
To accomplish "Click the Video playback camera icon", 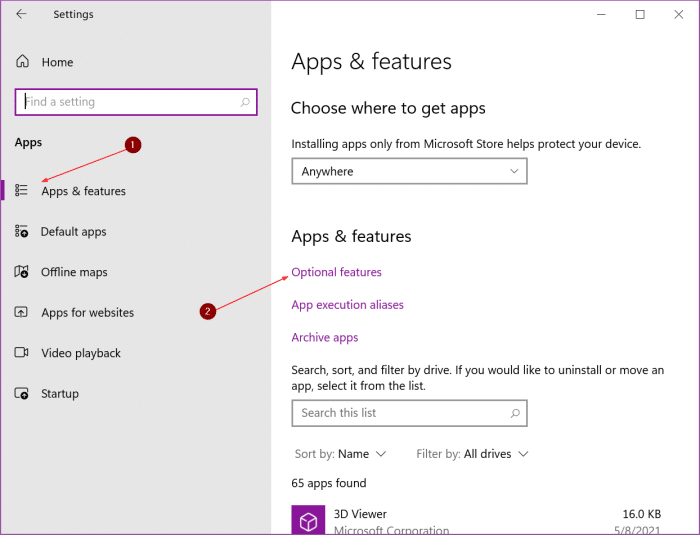I will click(x=22, y=353).
